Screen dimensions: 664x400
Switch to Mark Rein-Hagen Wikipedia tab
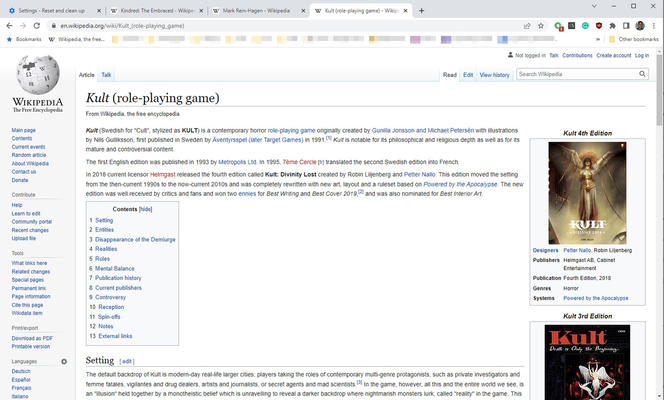[x=256, y=11]
